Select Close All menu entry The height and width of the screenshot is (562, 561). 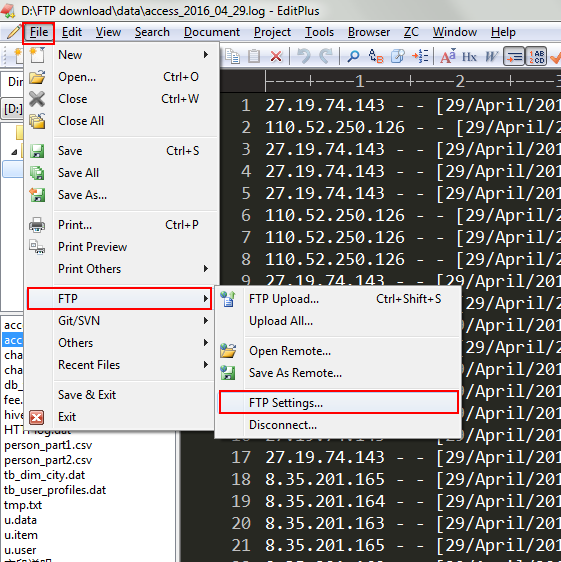point(122,121)
